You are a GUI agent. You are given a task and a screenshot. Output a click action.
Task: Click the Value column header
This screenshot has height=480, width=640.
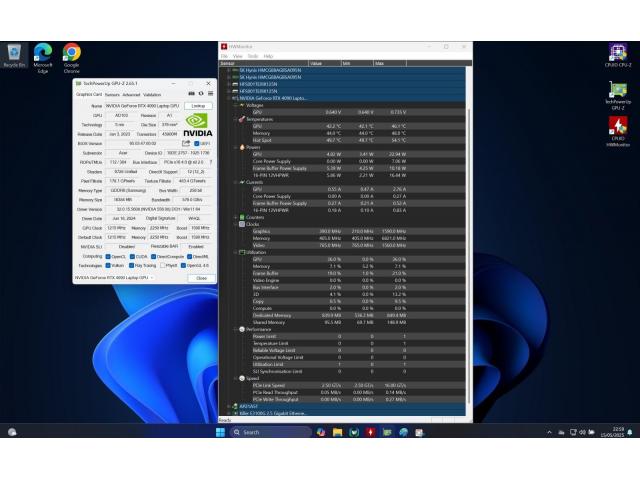point(325,63)
